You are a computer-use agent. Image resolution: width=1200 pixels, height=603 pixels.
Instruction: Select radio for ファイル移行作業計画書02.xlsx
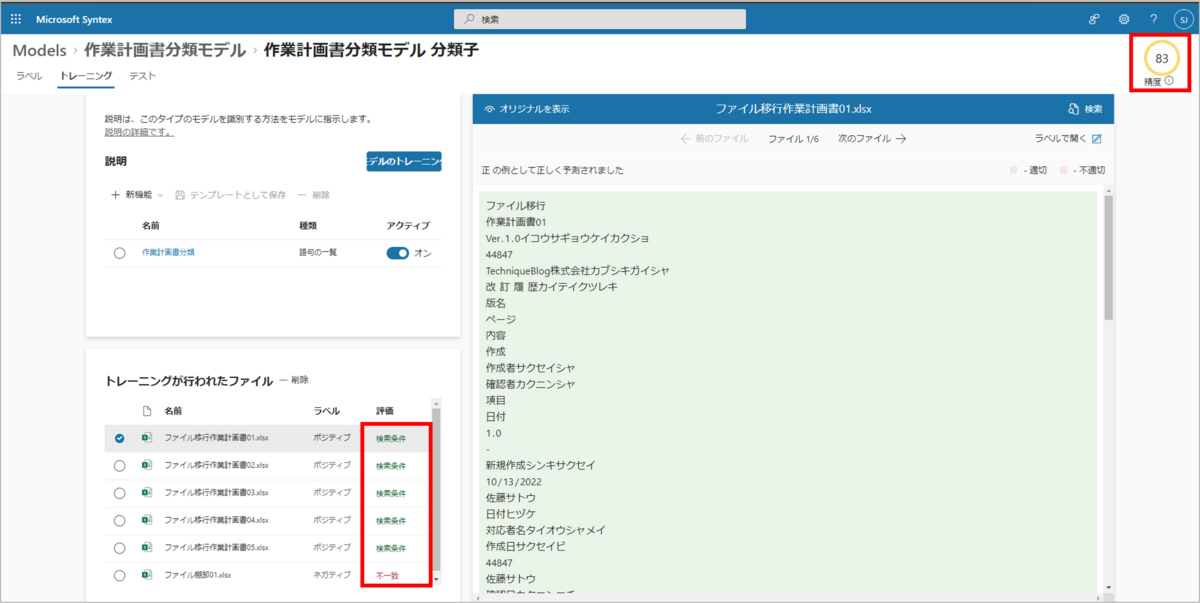120,465
